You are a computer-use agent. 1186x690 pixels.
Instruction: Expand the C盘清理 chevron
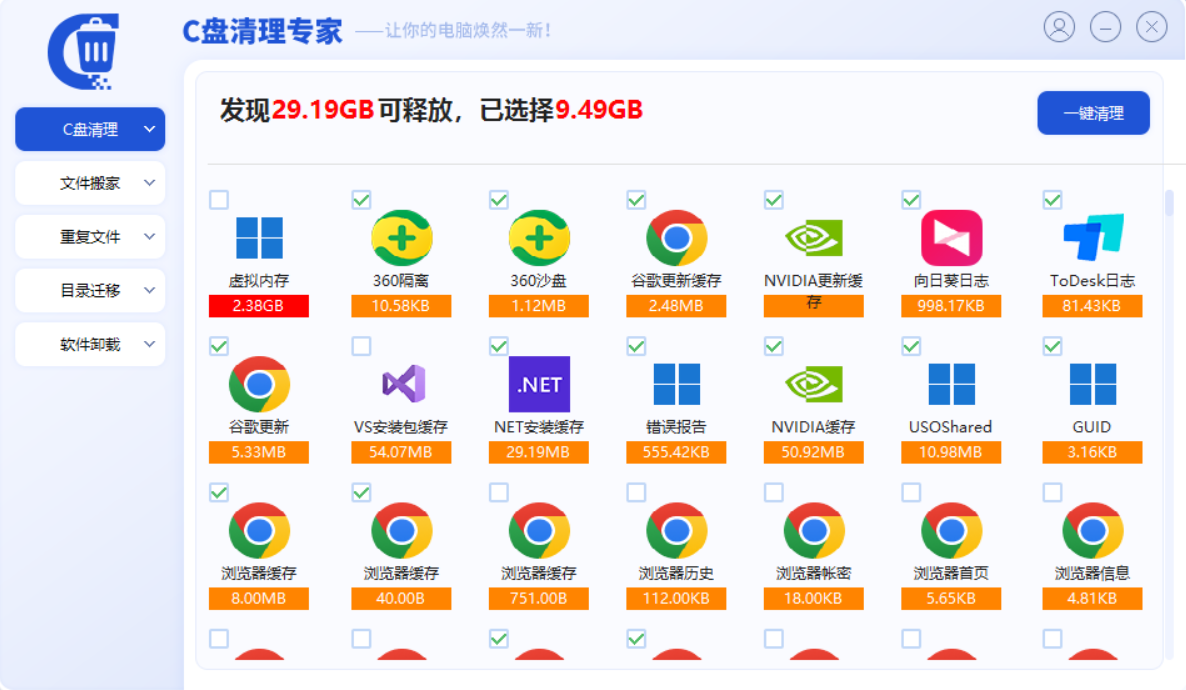[150, 129]
